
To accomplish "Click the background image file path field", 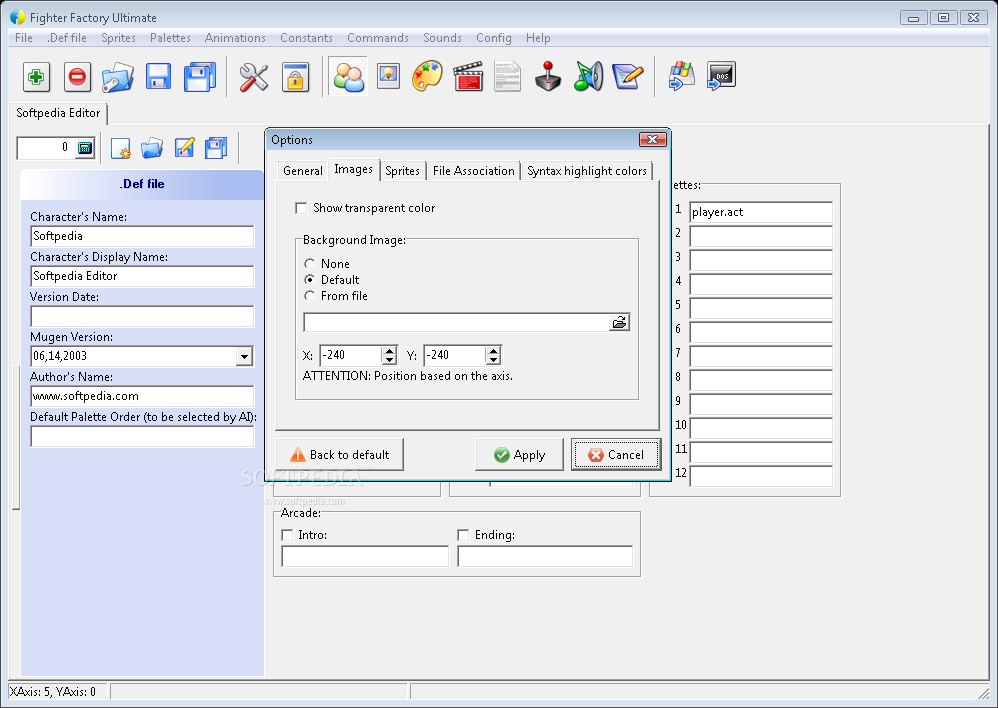I will (x=456, y=323).
